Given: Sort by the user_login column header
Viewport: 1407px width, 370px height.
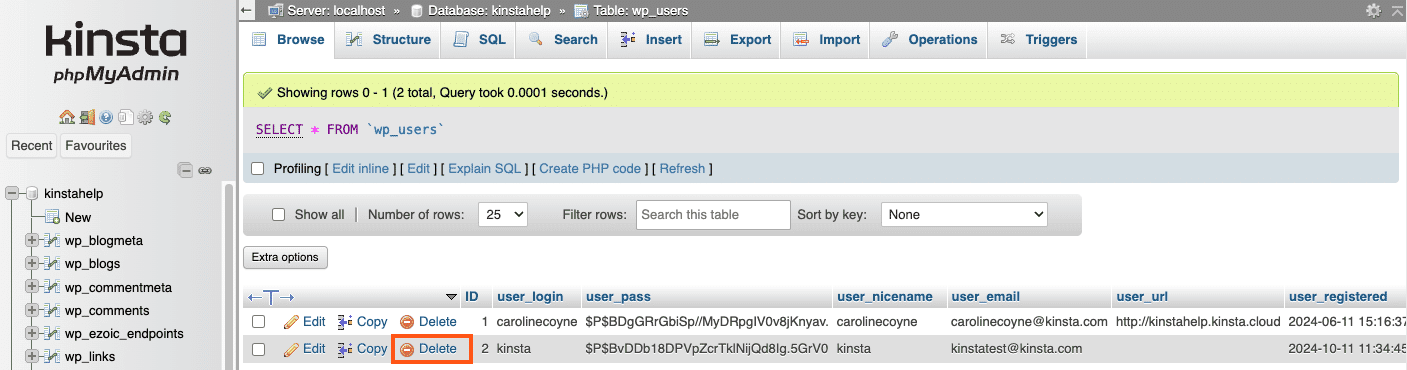Looking at the screenshot, I should point(530,297).
